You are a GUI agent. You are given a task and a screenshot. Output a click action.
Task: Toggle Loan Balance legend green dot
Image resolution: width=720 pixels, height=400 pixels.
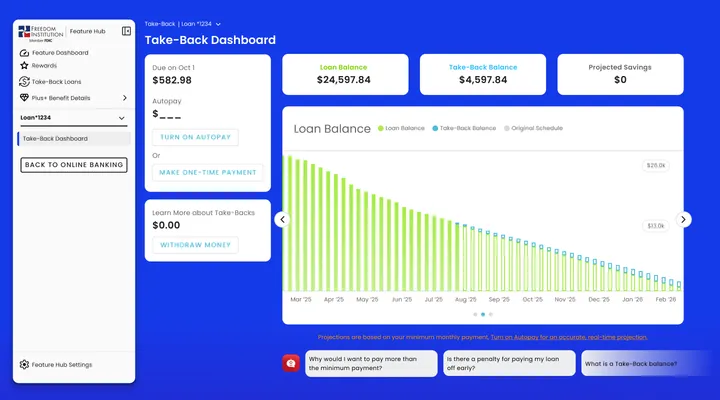(381, 128)
